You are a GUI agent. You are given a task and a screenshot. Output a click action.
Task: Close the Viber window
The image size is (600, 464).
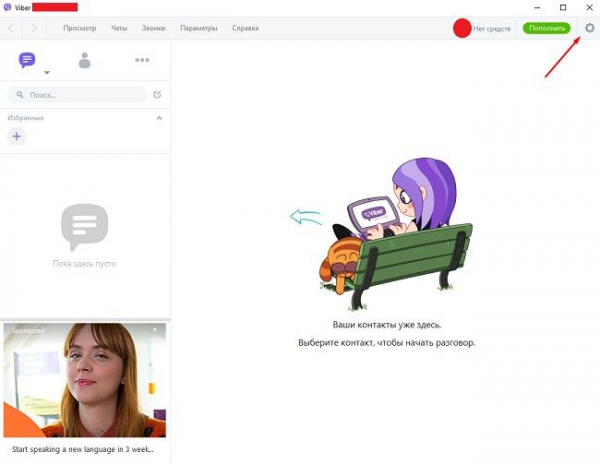[590, 7]
